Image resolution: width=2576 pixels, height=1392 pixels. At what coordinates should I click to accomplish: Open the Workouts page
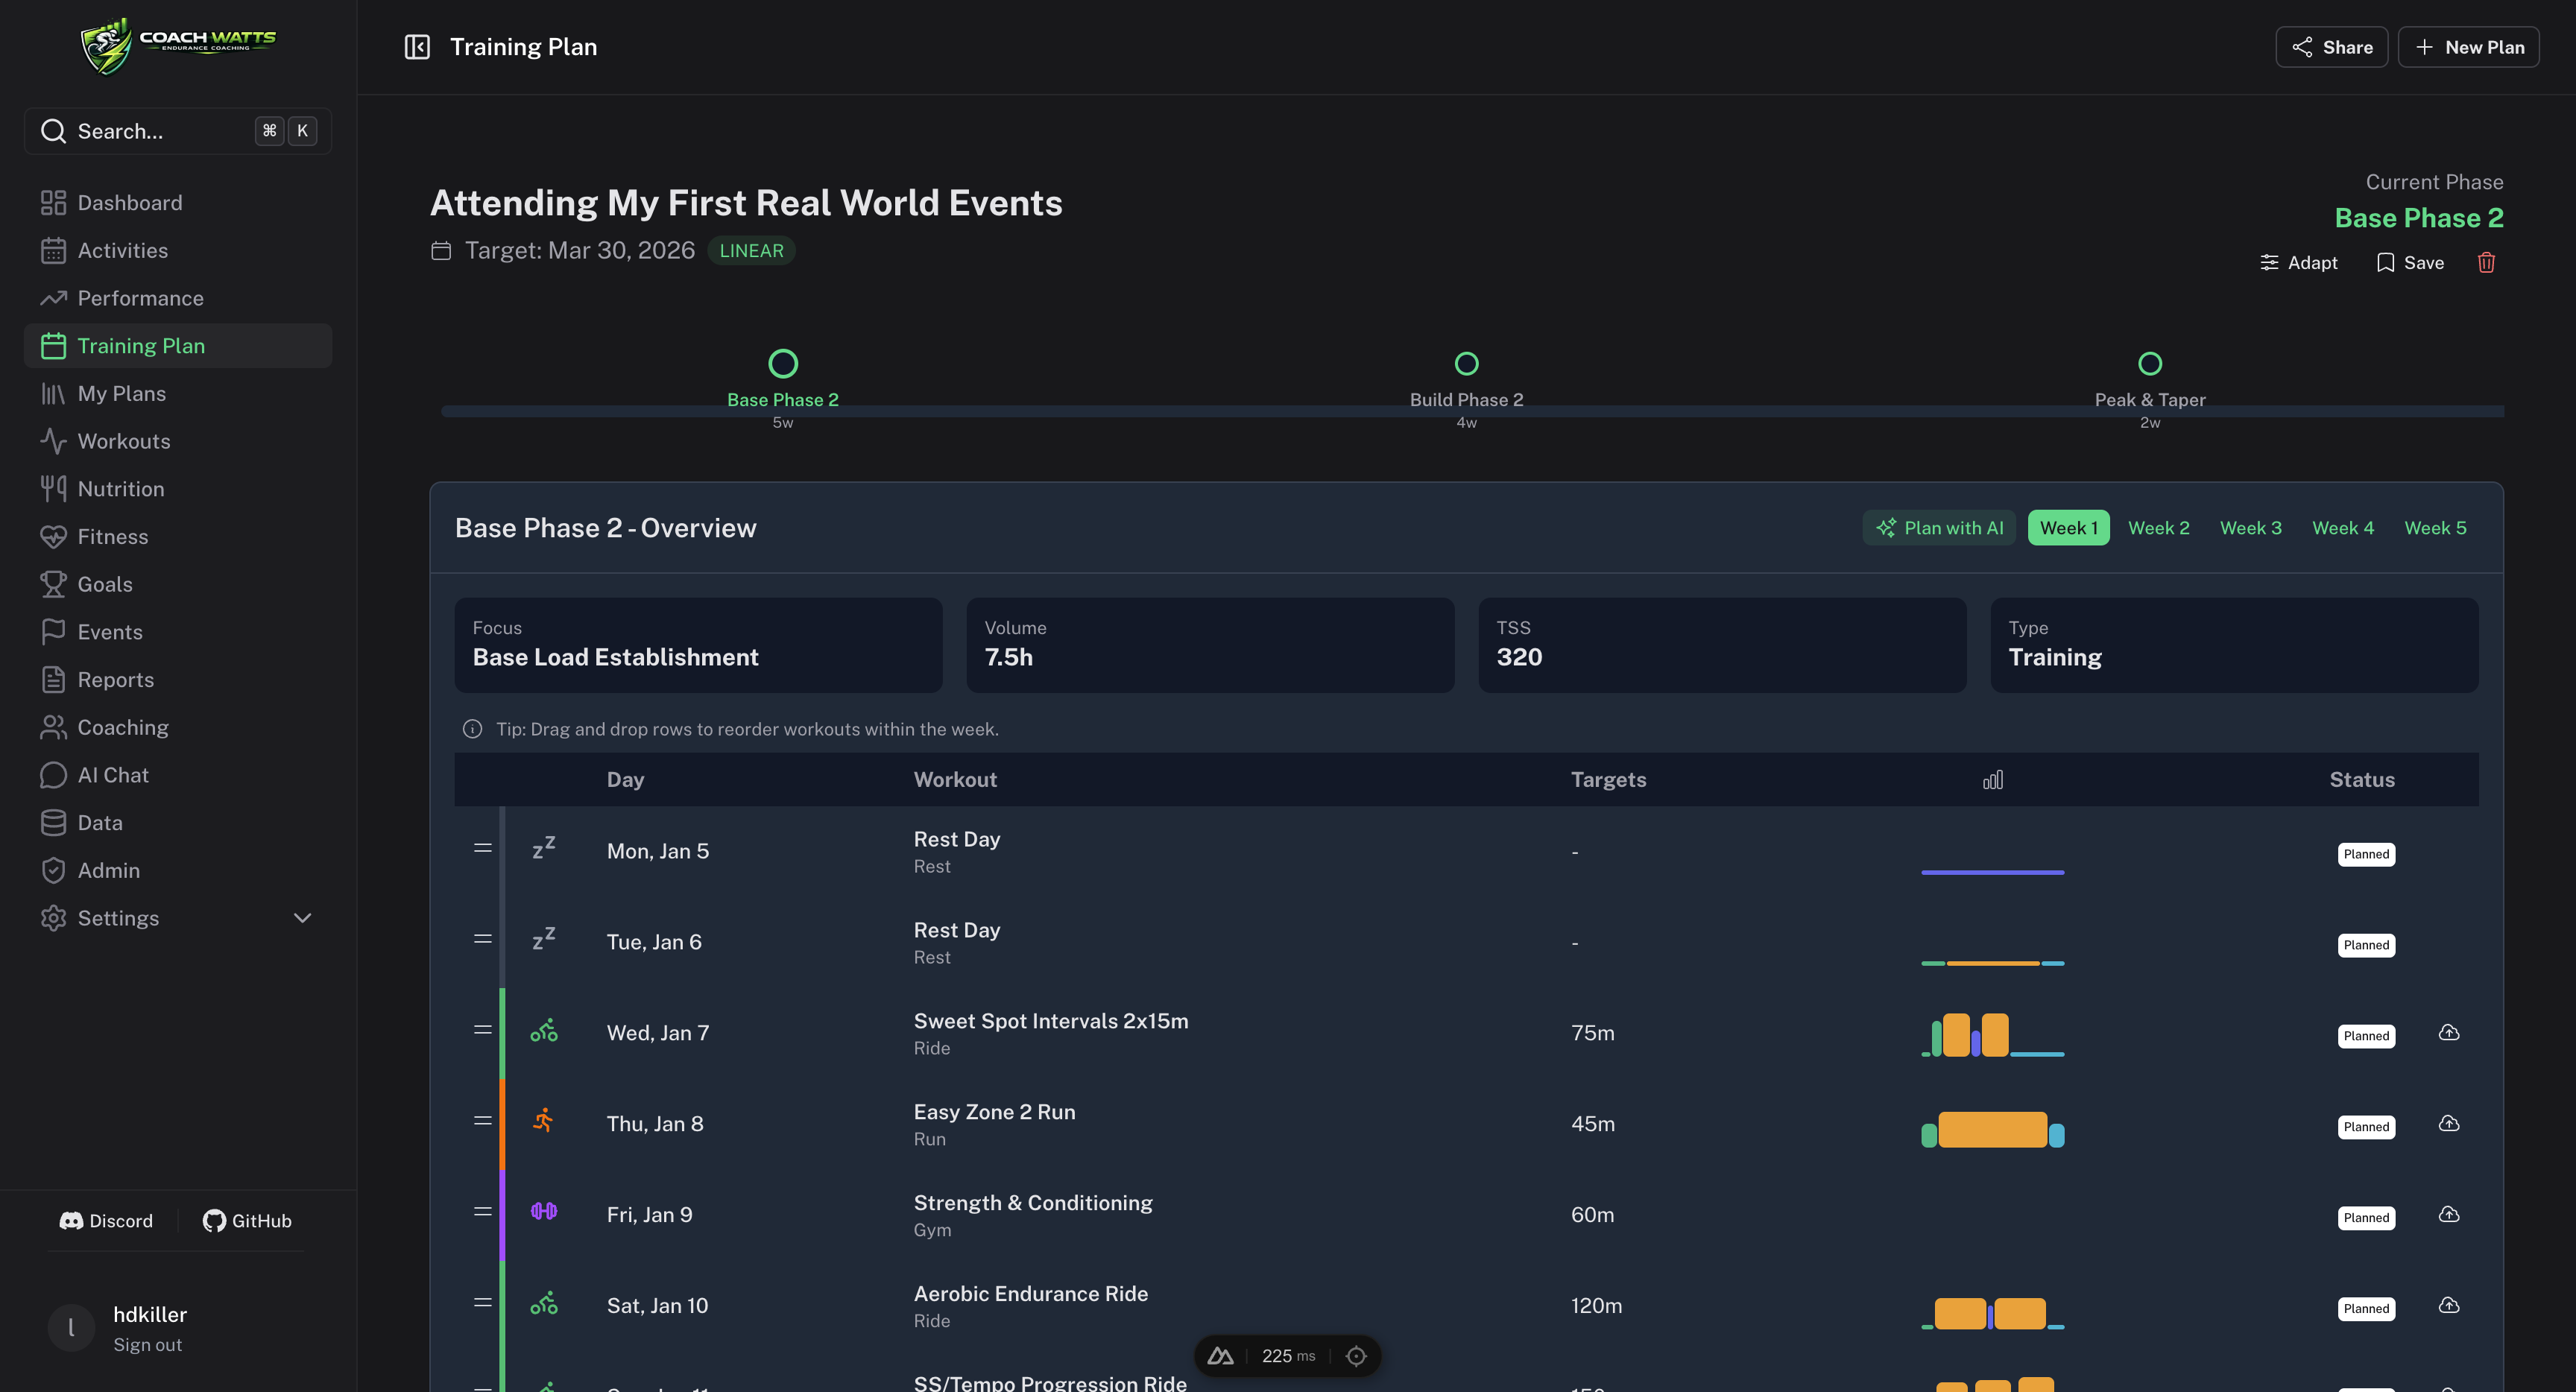(x=178, y=442)
